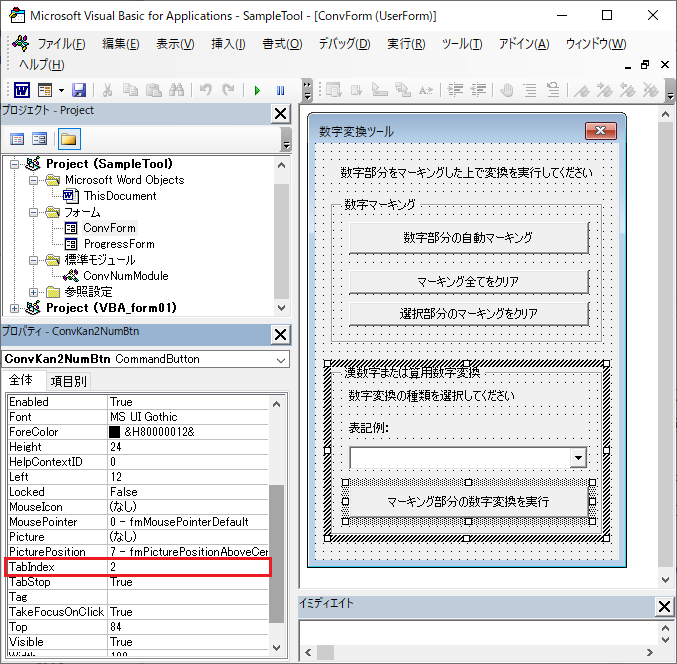The width and height of the screenshot is (677, 664).
Task: Select ProgressForm in project tree
Action: pyautogui.click(x=119, y=244)
